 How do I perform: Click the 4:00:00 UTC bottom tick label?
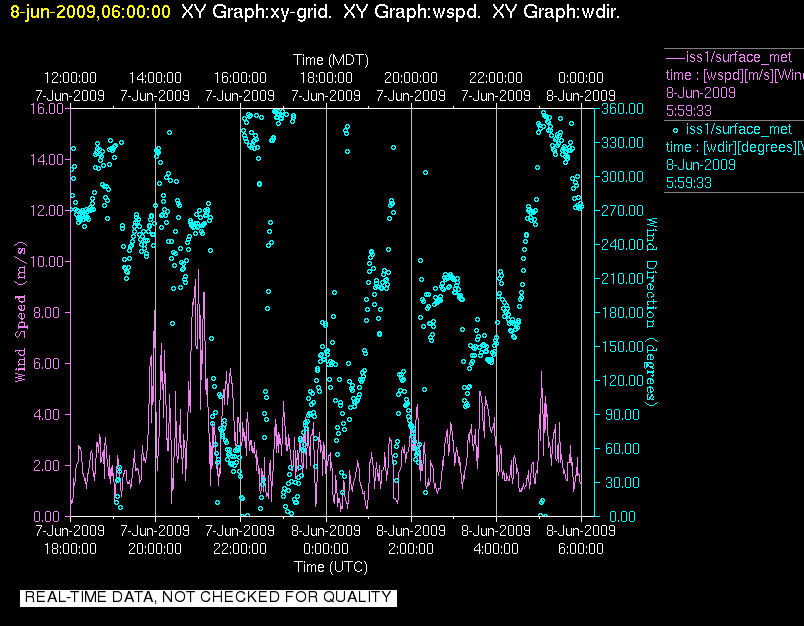click(x=497, y=548)
